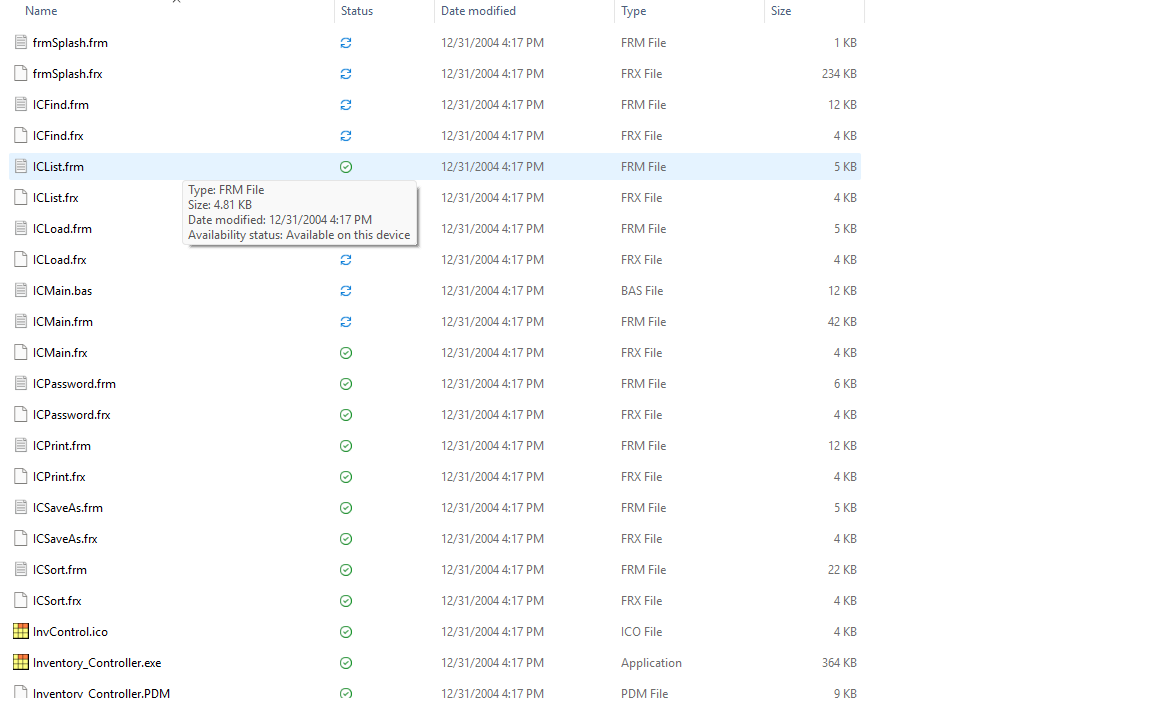The image size is (1155, 702).
Task: Collapse sort arrow above the Name column
Action: point(177,2)
